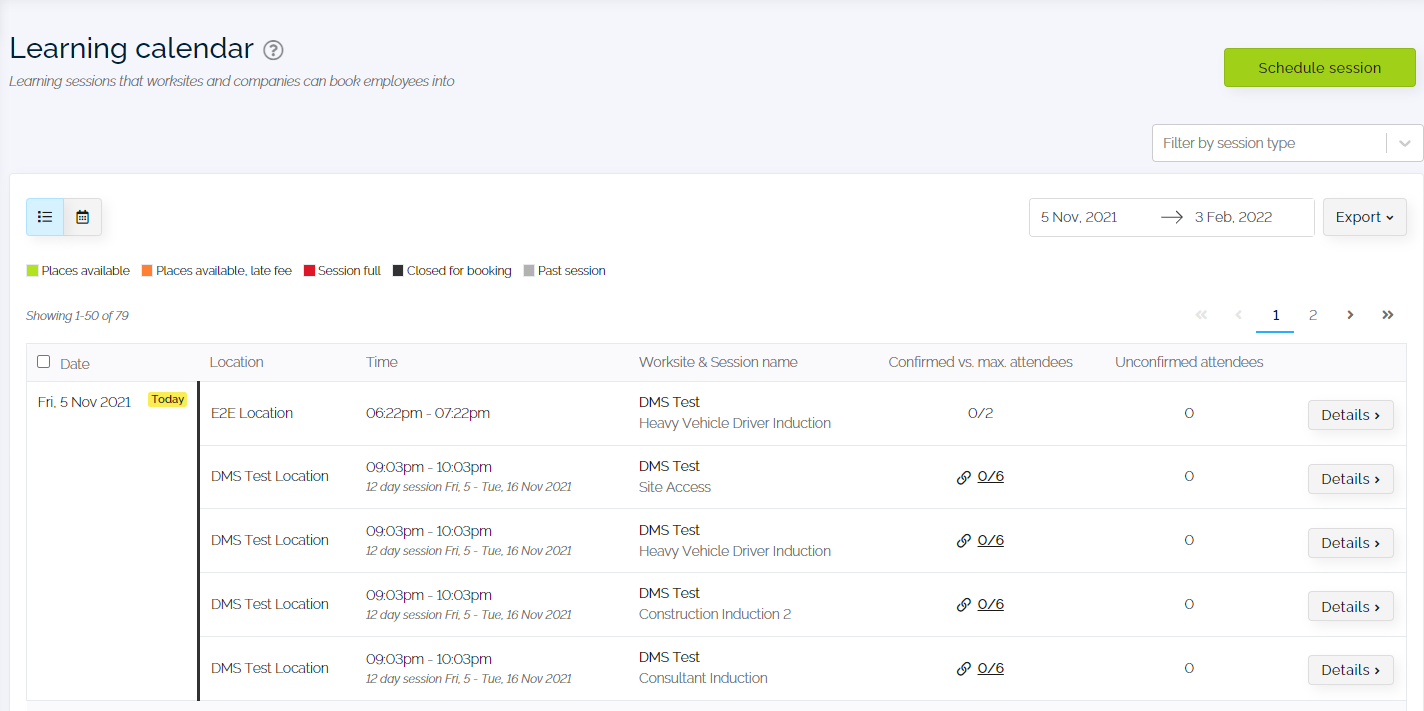
Task: Switch to calendar view
Action: click(82, 216)
